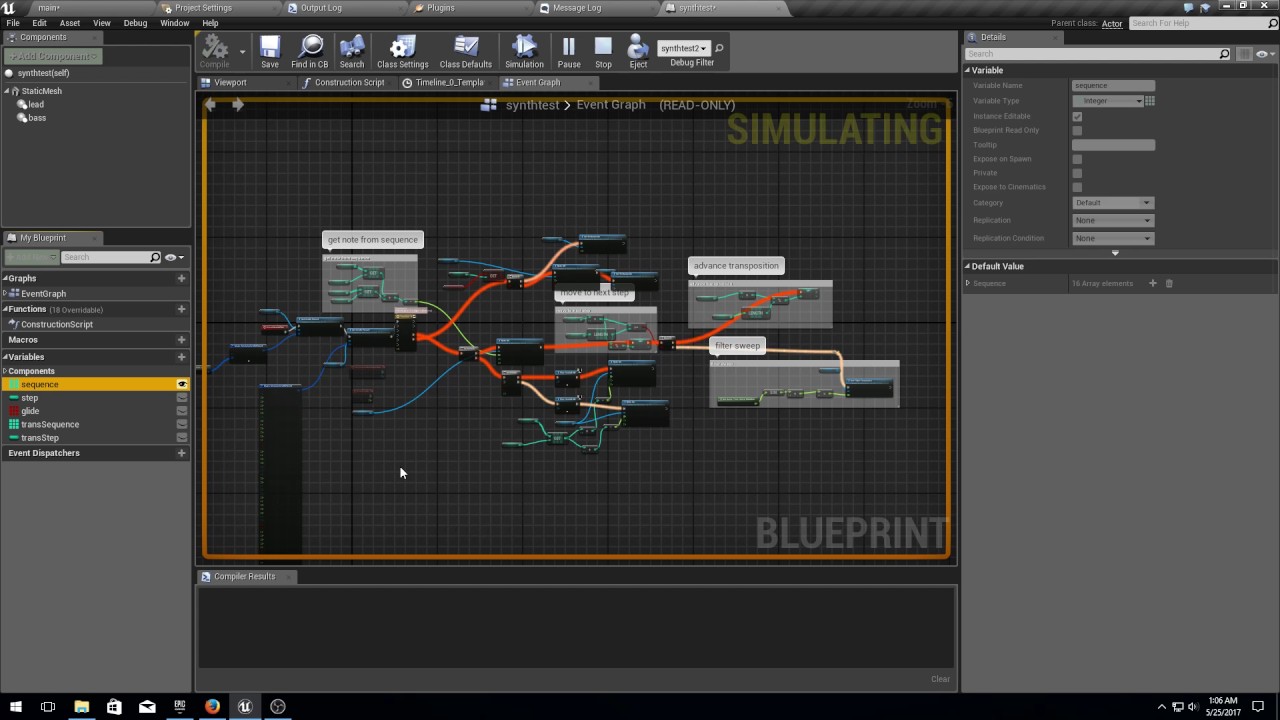Click the Save toolbar icon
The image size is (1280, 720).
[270, 52]
